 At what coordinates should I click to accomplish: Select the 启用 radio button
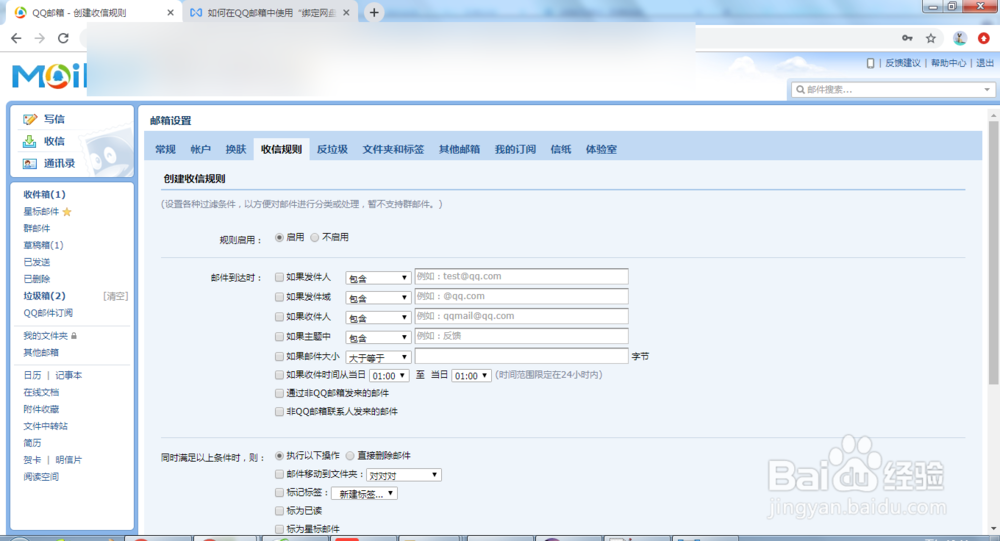coord(279,237)
